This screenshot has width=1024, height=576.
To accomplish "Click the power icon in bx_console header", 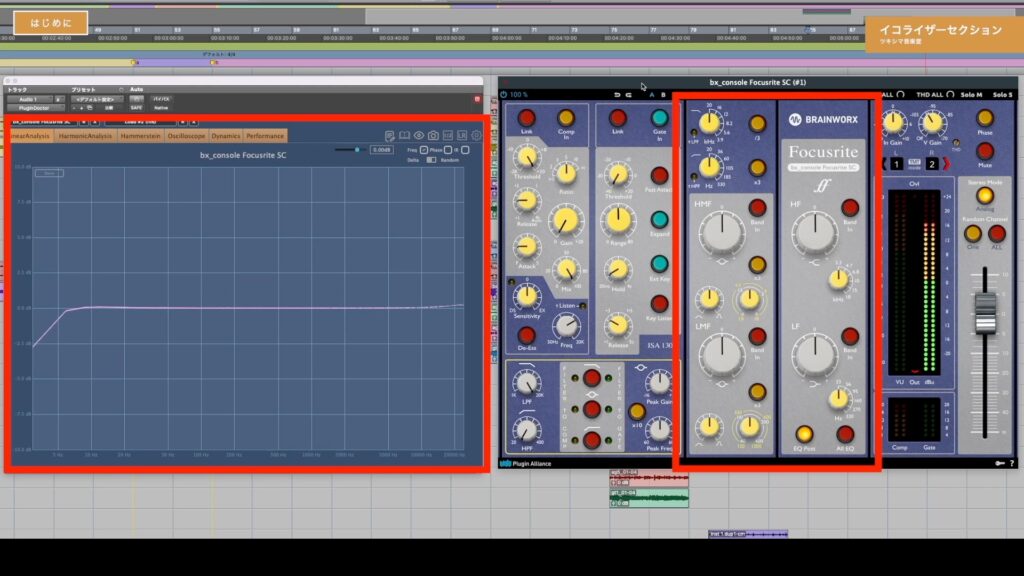I will pyautogui.click(x=504, y=95).
